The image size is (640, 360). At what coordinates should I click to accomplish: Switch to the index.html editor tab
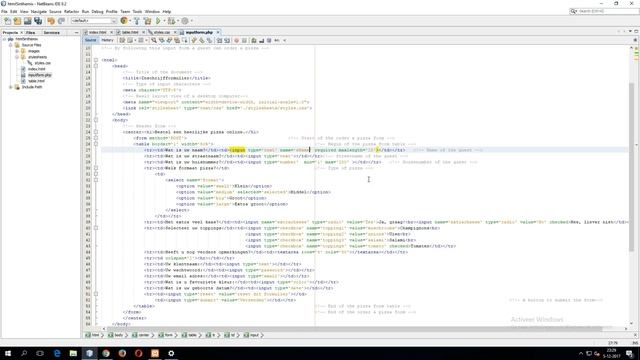97,32
